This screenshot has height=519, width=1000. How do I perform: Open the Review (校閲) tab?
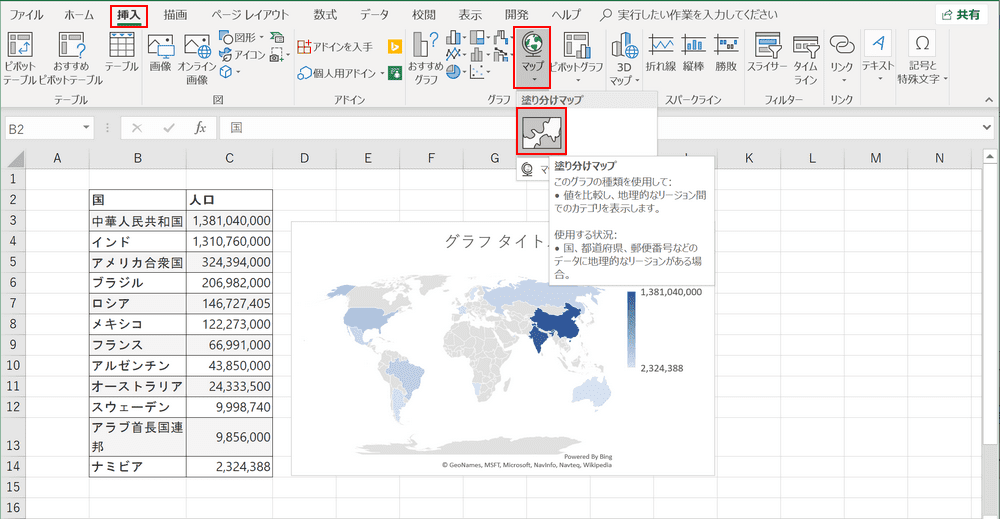tap(423, 15)
